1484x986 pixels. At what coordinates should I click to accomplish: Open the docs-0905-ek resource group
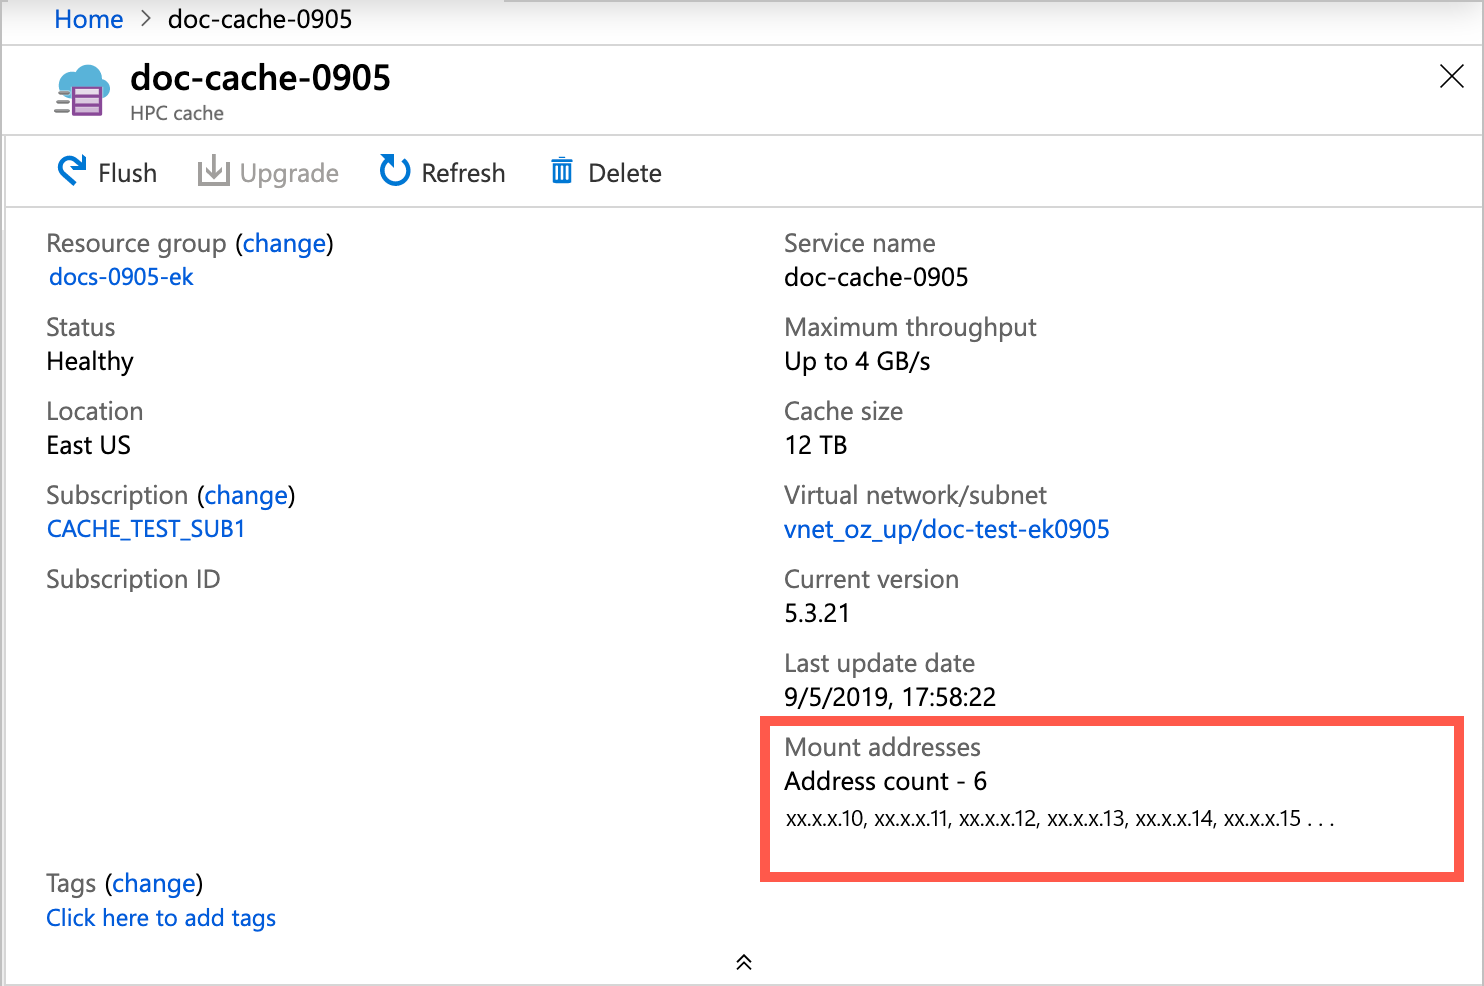[120, 277]
